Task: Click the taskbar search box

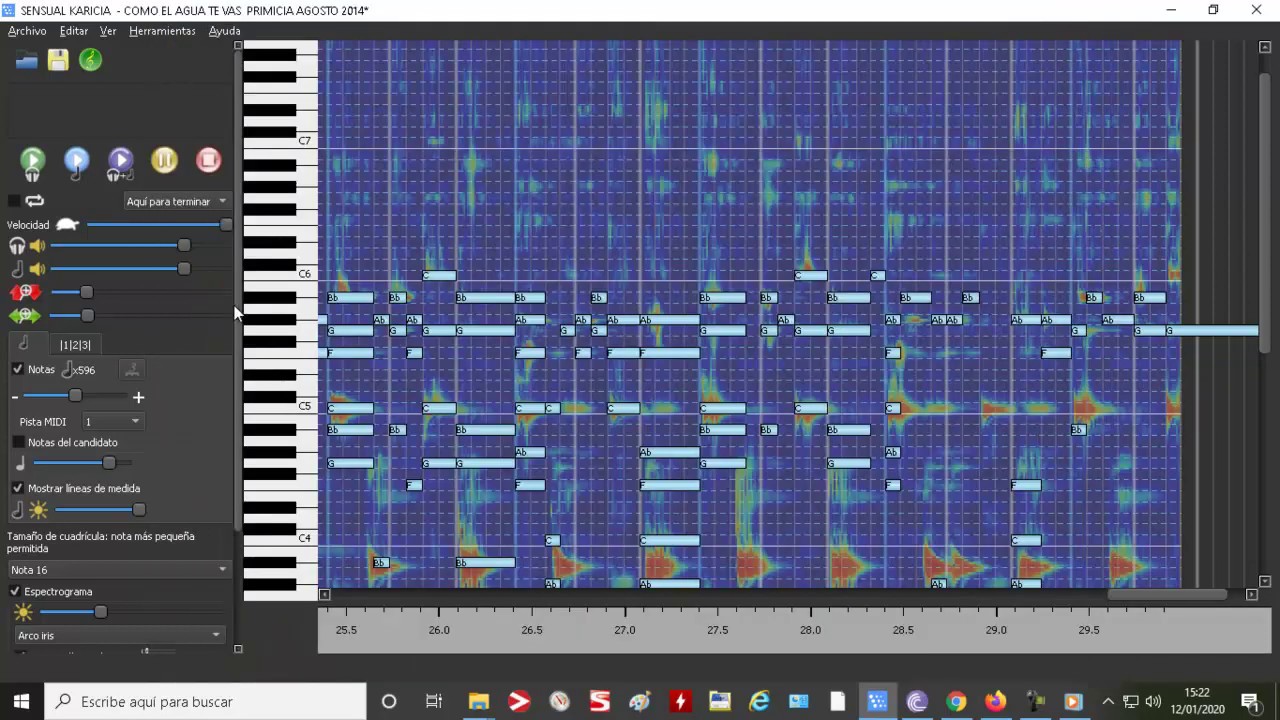Action: tap(205, 701)
